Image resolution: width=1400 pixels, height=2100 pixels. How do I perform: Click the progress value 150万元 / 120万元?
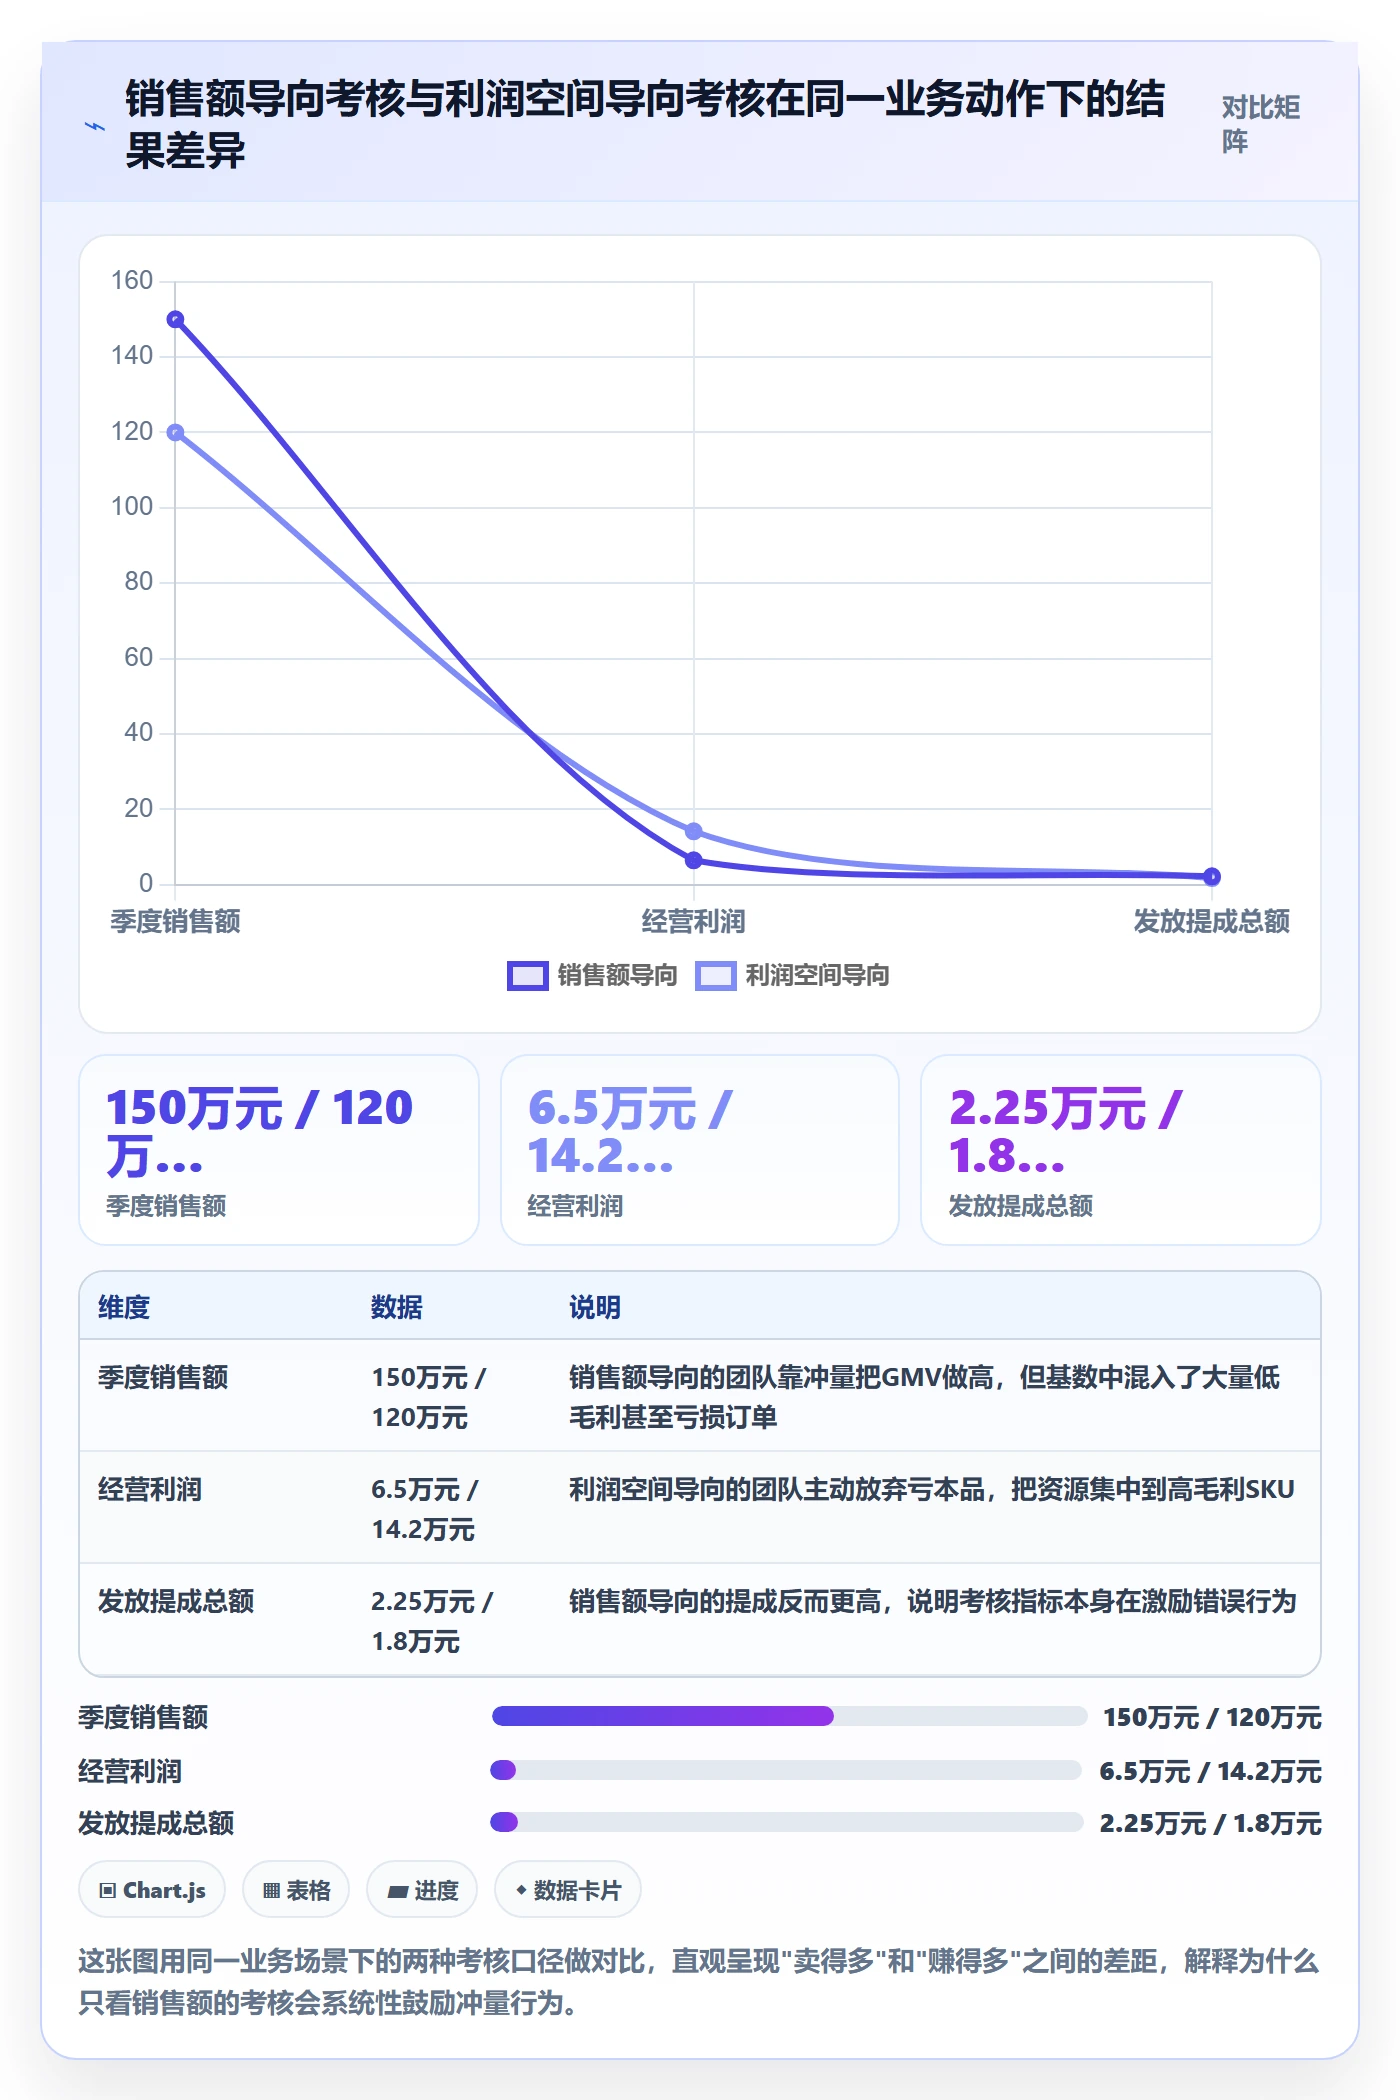[1212, 1717]
